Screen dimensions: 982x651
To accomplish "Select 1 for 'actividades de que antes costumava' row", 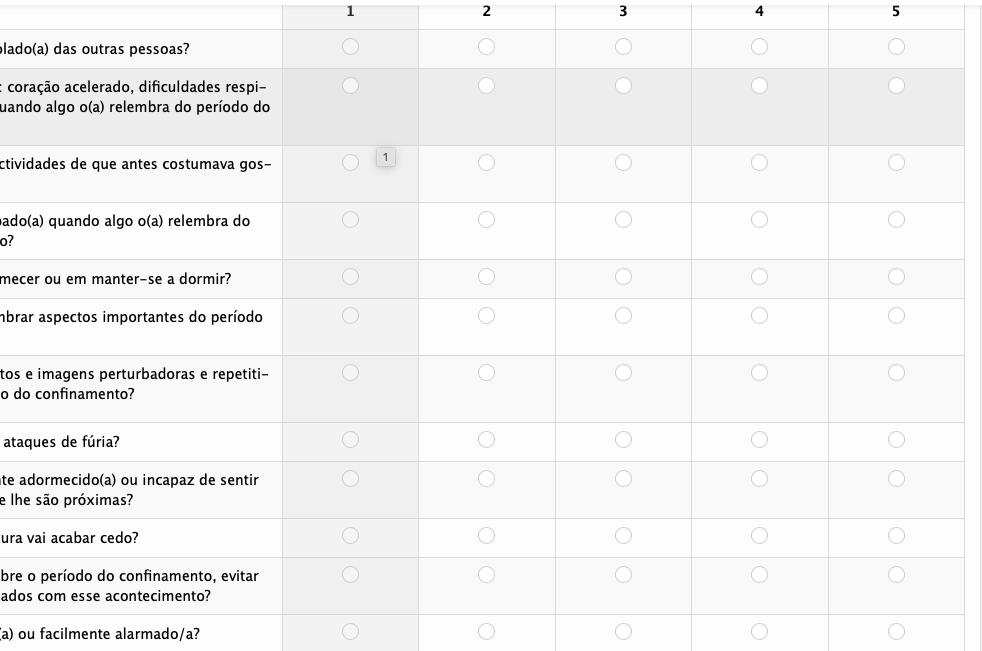I will 350,162.
